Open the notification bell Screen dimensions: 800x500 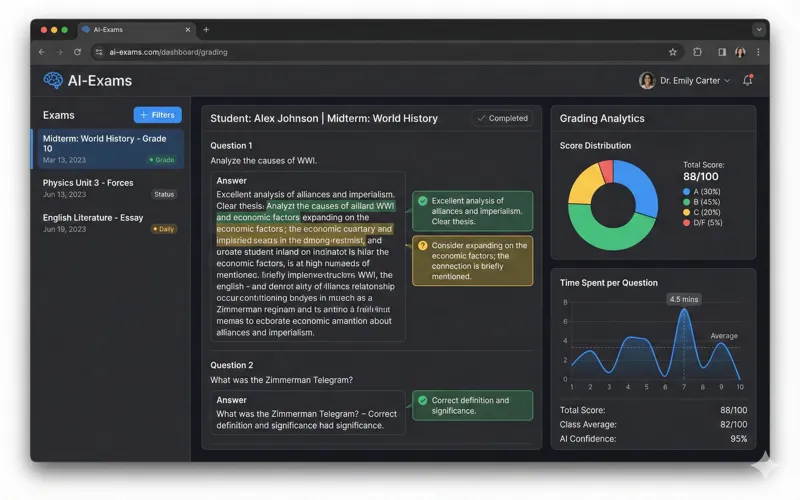coord(747,80)
